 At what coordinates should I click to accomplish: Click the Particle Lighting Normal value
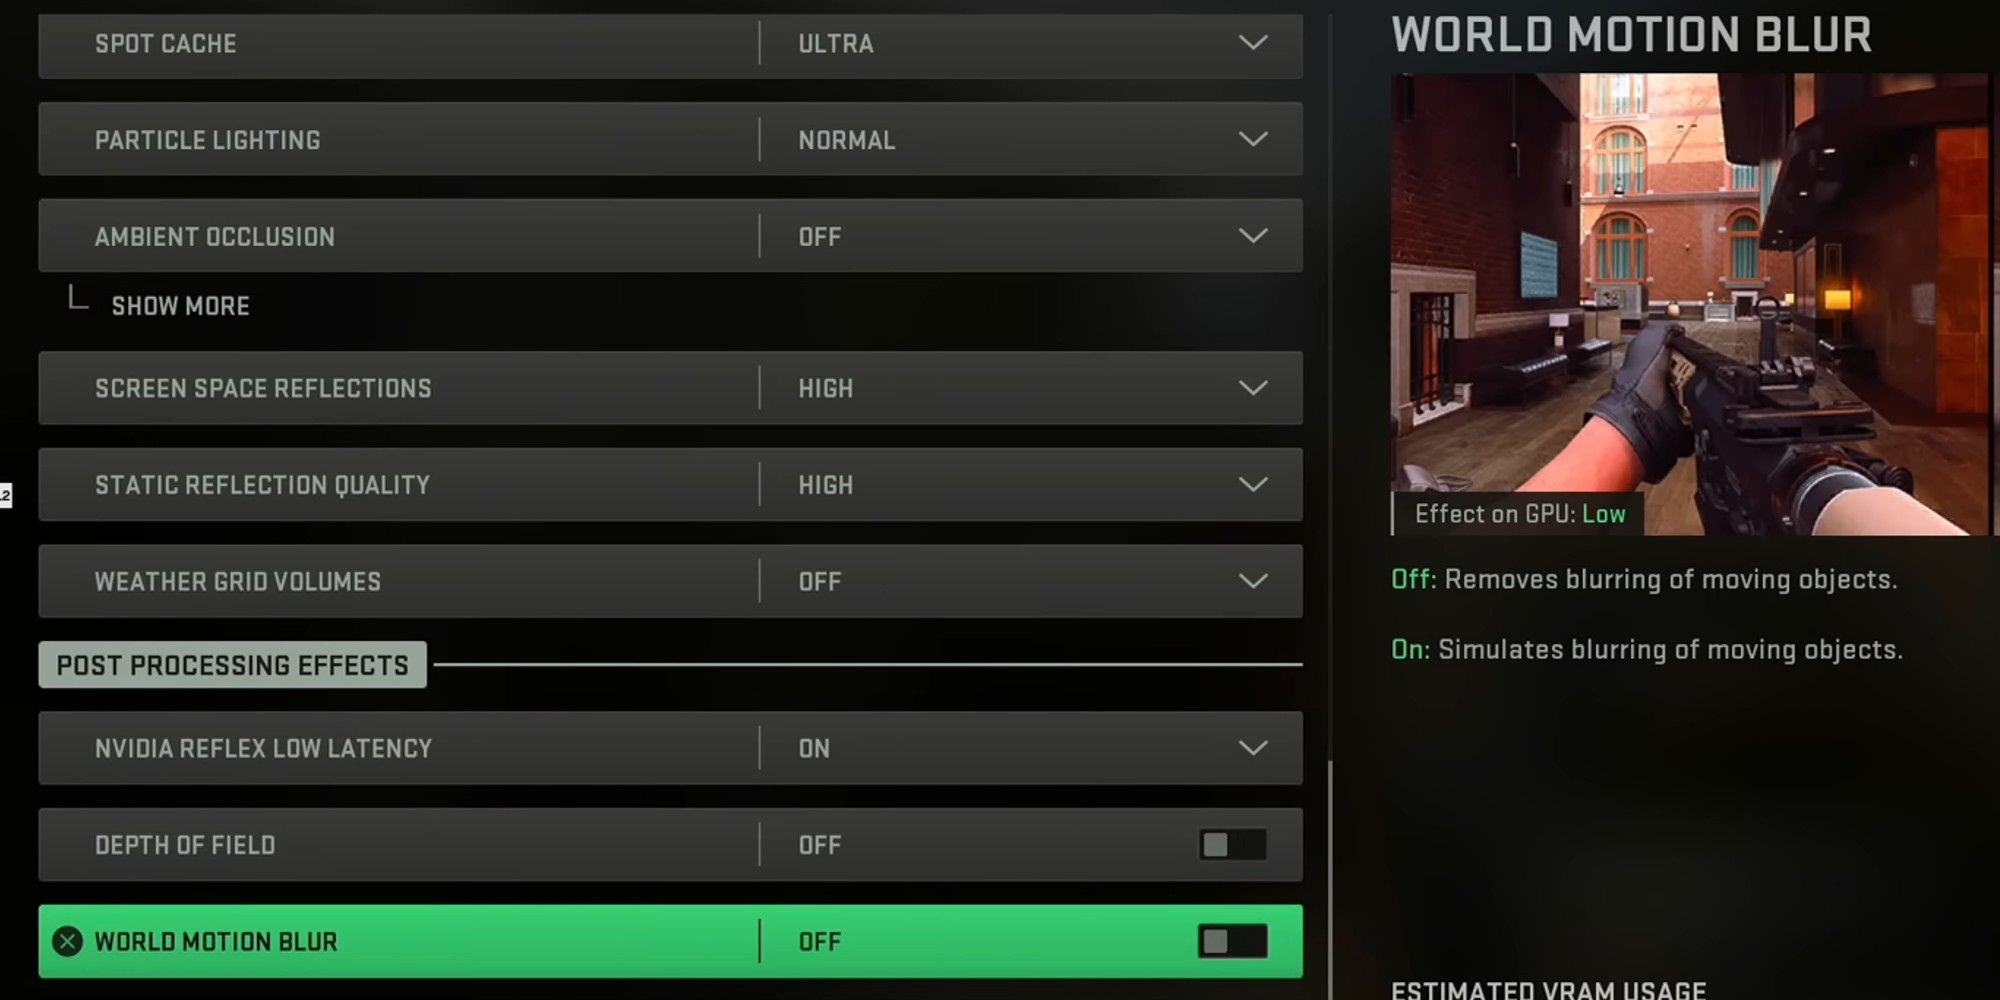pos(847,140)
